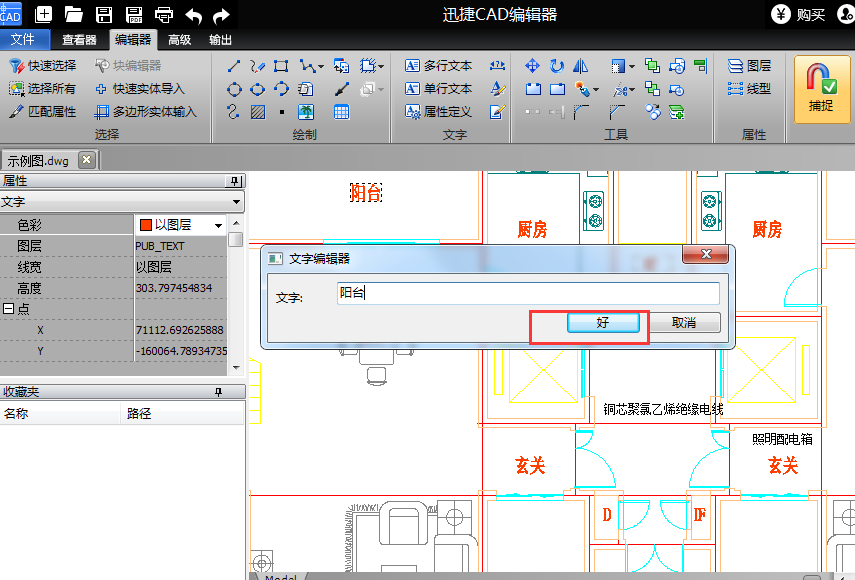The height and width of the screenshot is (580, 855).
Task: Click the left 玄关 label in drawing
Action: click(531, 466)
